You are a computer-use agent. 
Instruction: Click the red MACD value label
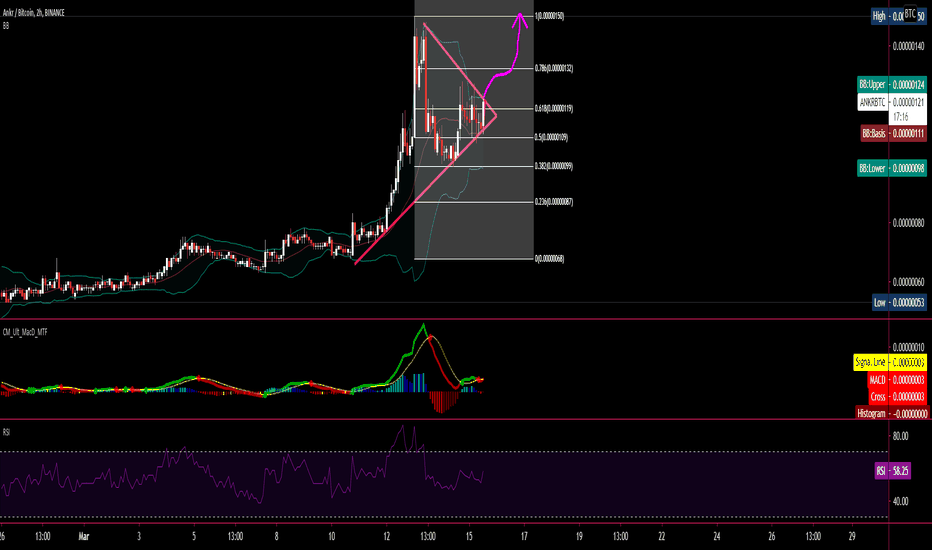point(896,379)
